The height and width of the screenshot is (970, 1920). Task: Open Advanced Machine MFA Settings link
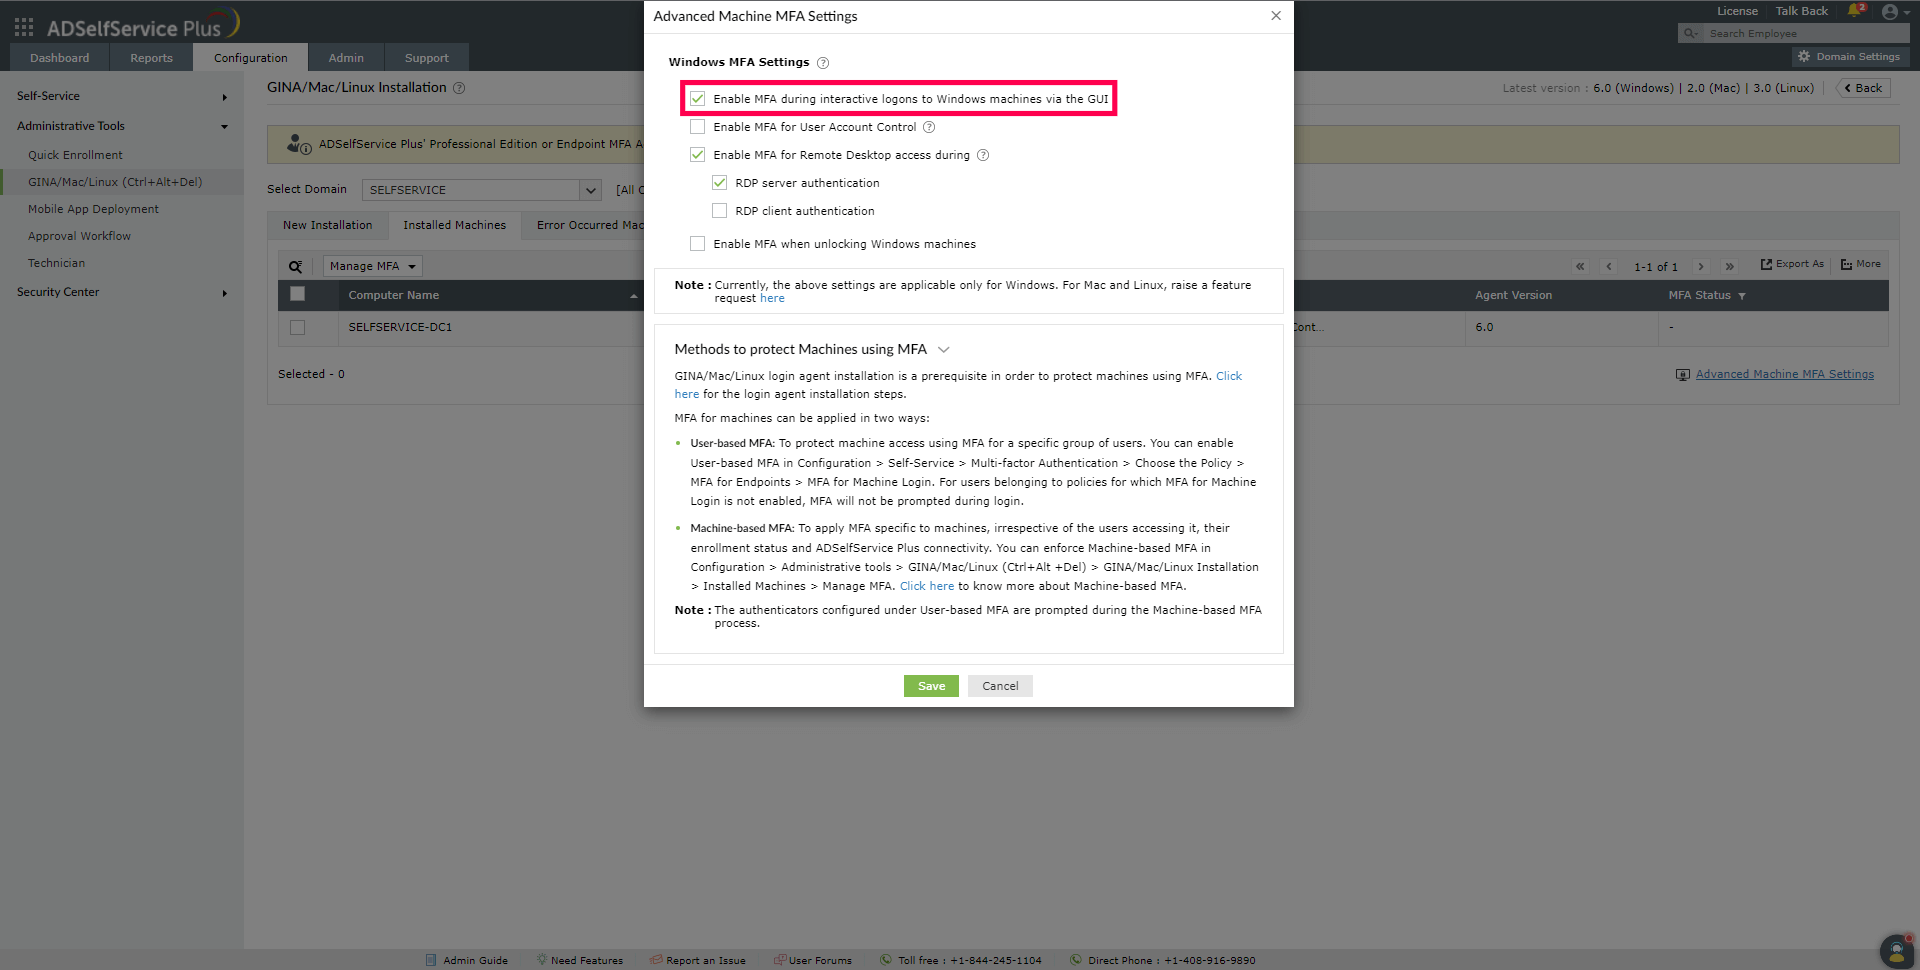pyautogui.click(x=1785, y=375)
